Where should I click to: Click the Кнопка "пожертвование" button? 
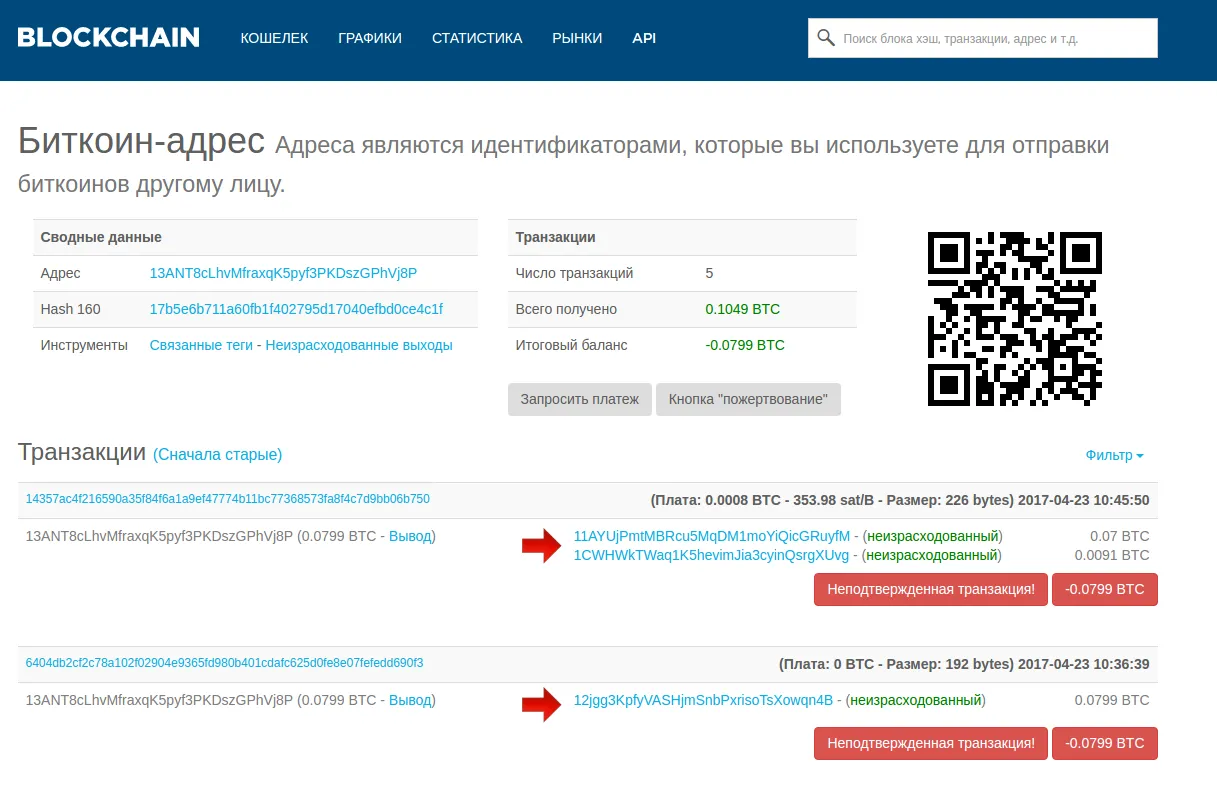coord(748,399)
